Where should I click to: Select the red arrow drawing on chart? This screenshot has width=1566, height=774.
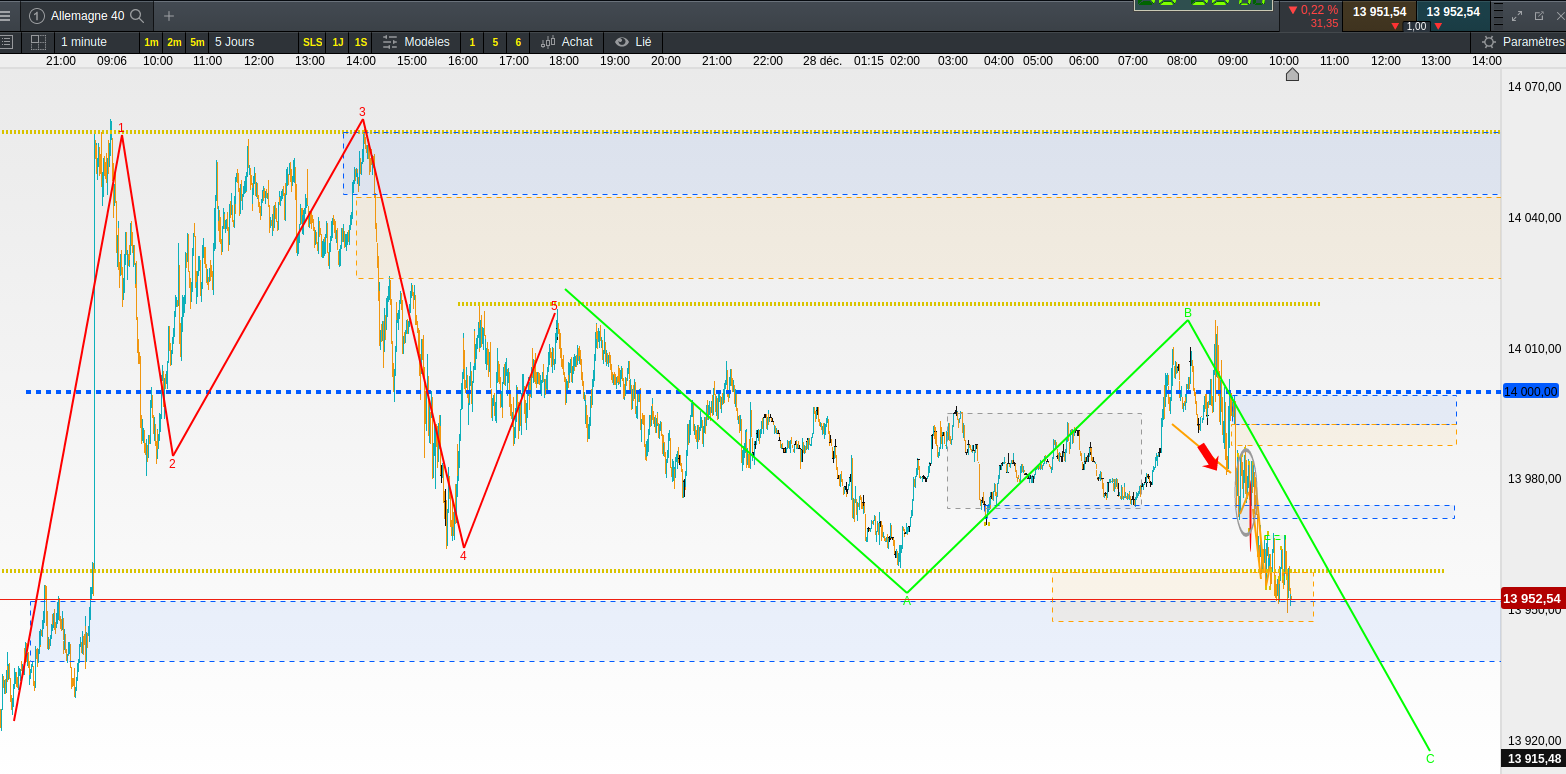1208,456
